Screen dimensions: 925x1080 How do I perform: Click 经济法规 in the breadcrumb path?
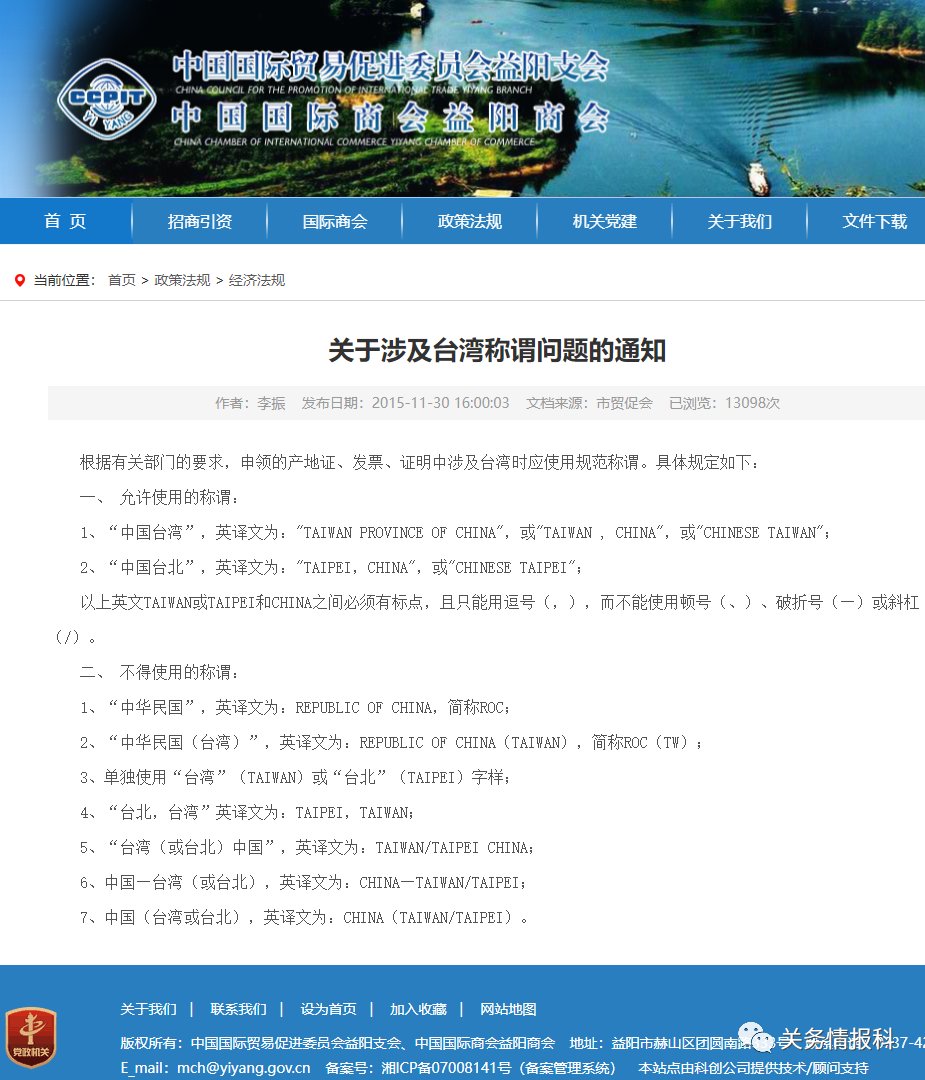[257, 281]
